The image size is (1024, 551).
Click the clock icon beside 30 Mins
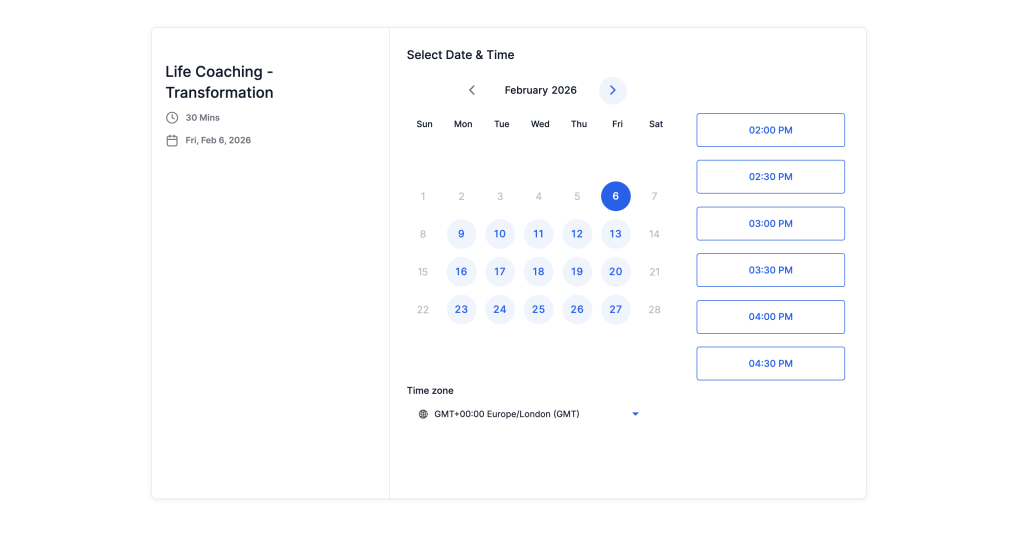click(172, 118)
